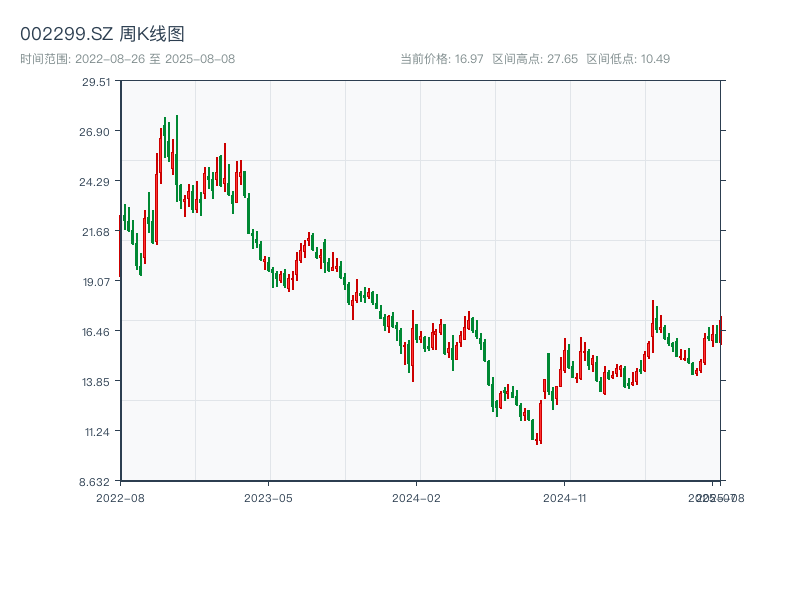800x600 pixels.
Task: Click the 19.07 y-axis price label
Action: 96,282
